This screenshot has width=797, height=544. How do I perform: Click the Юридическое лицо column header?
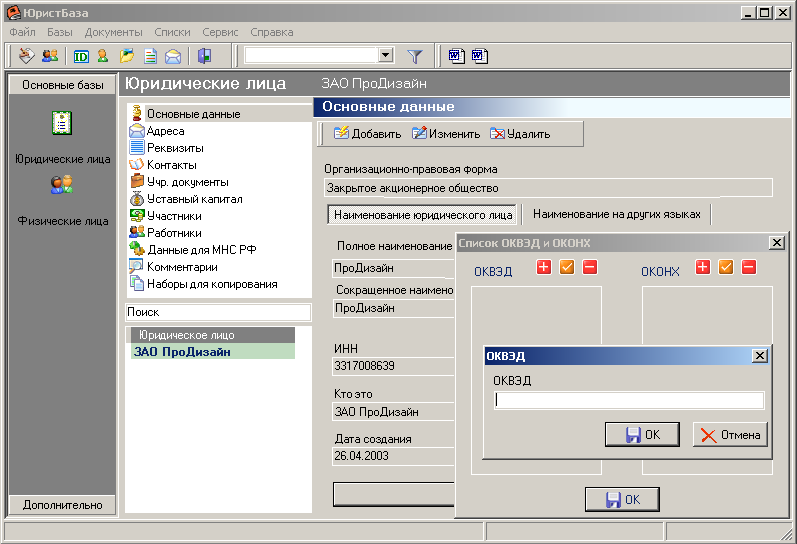(213, 335)
